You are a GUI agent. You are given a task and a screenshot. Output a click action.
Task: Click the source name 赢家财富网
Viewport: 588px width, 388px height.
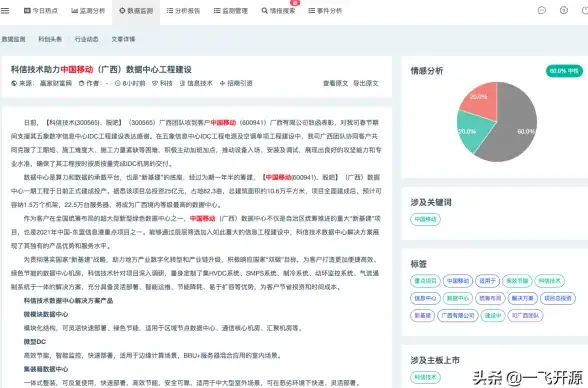[x=56, y=83]
